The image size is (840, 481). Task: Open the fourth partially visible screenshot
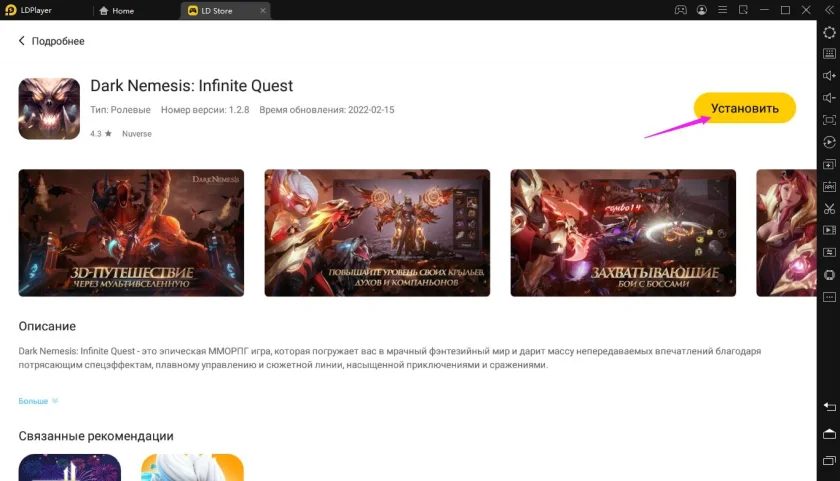pos(786,233)
